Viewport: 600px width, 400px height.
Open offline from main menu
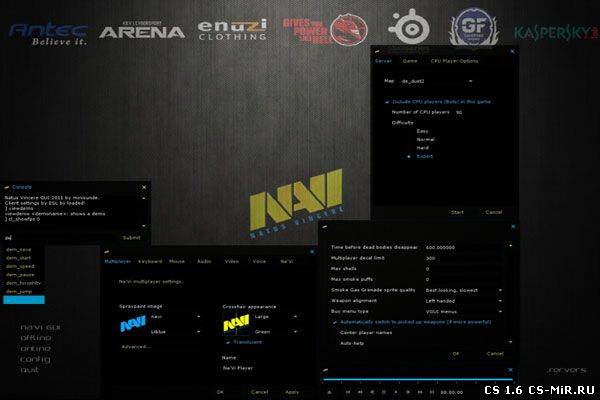(36, 338)
